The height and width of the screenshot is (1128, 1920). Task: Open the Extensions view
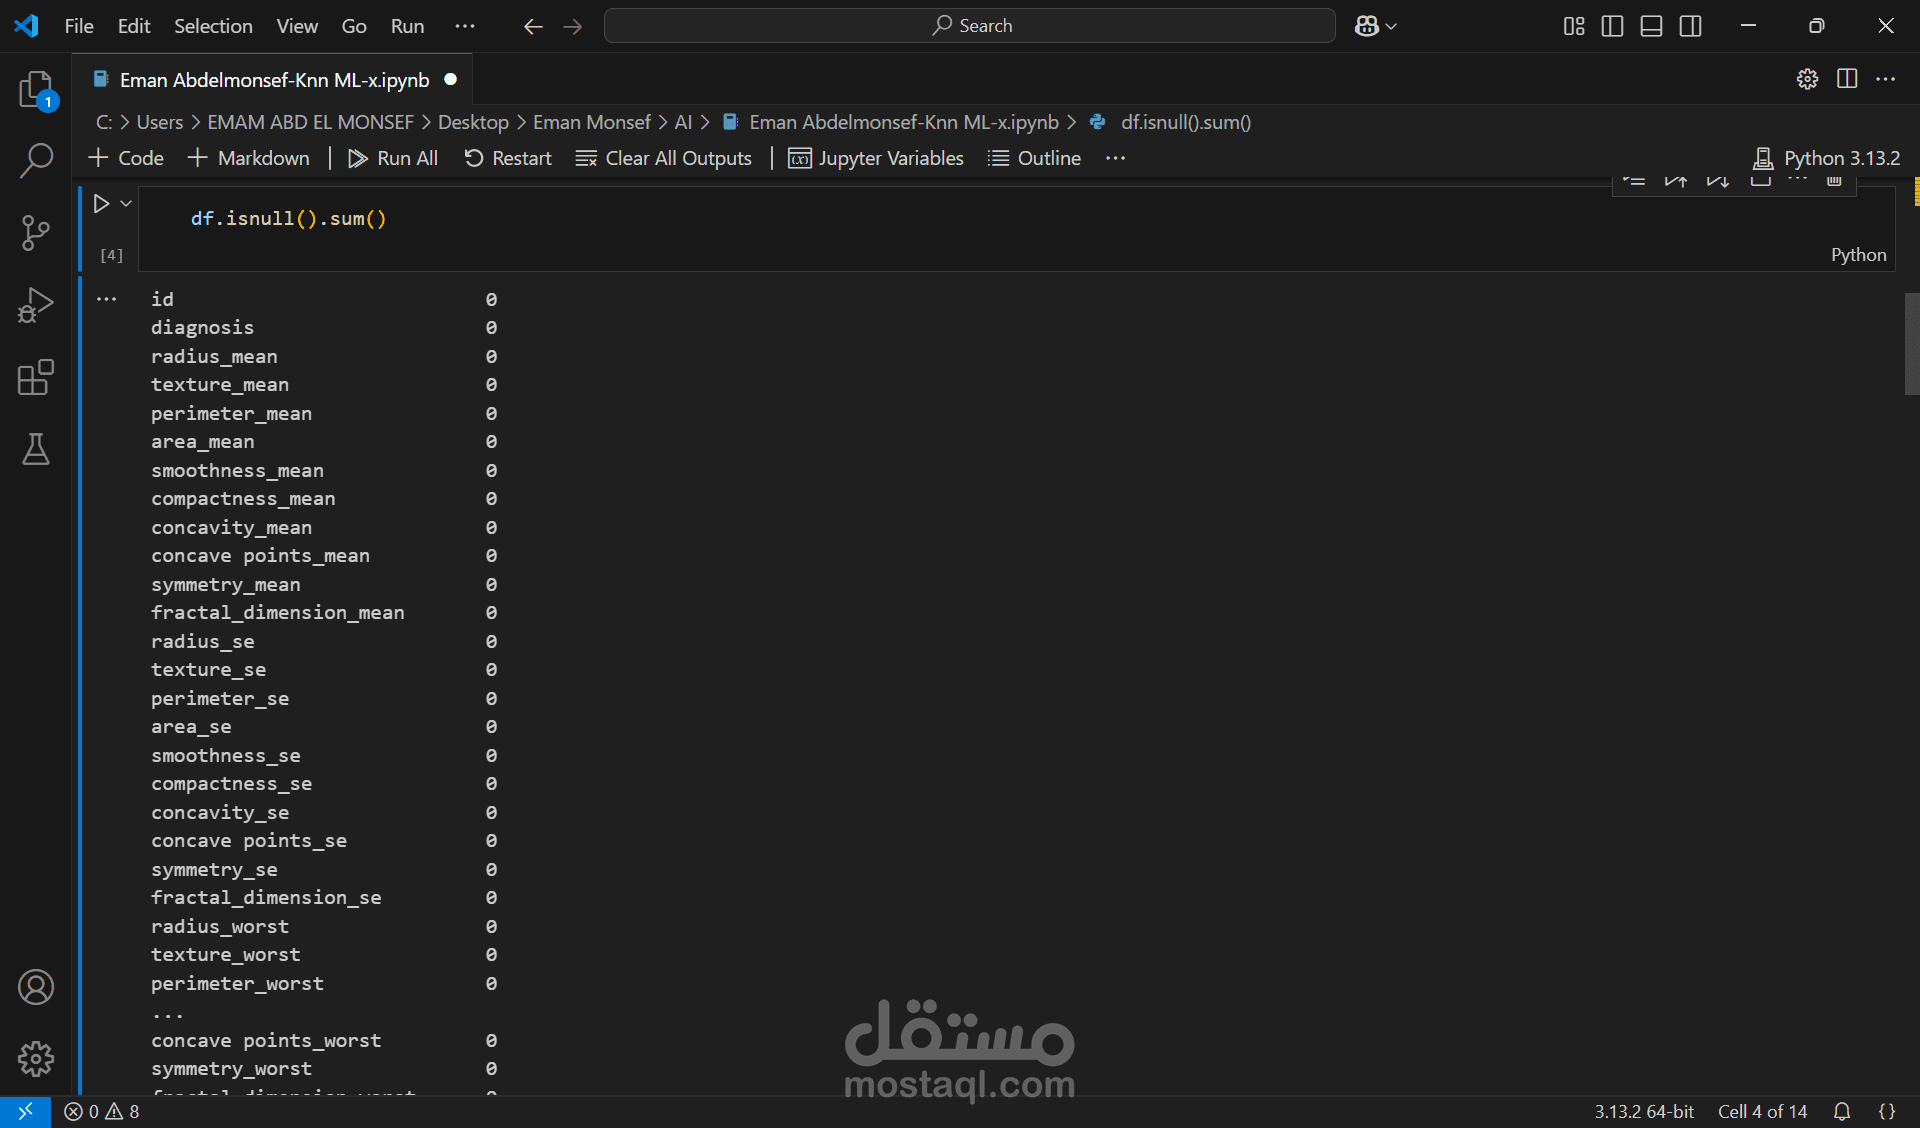pyautogui.click(x=36, y=378)
